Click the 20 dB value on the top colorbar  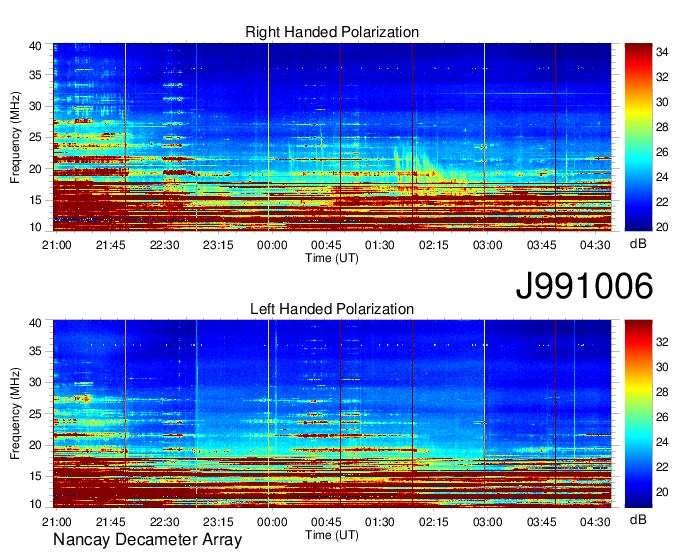pos(662,227)
